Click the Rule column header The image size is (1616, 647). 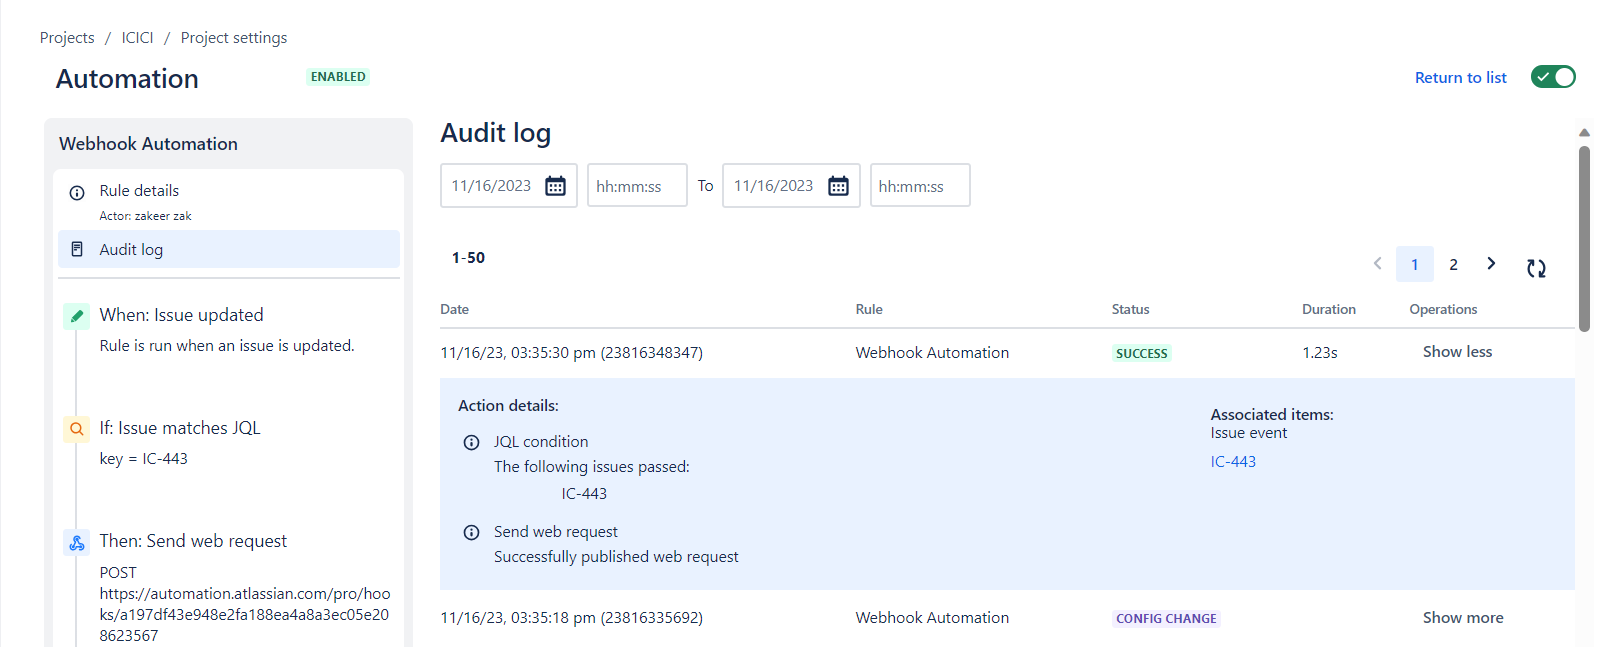[x=869, y=310]
